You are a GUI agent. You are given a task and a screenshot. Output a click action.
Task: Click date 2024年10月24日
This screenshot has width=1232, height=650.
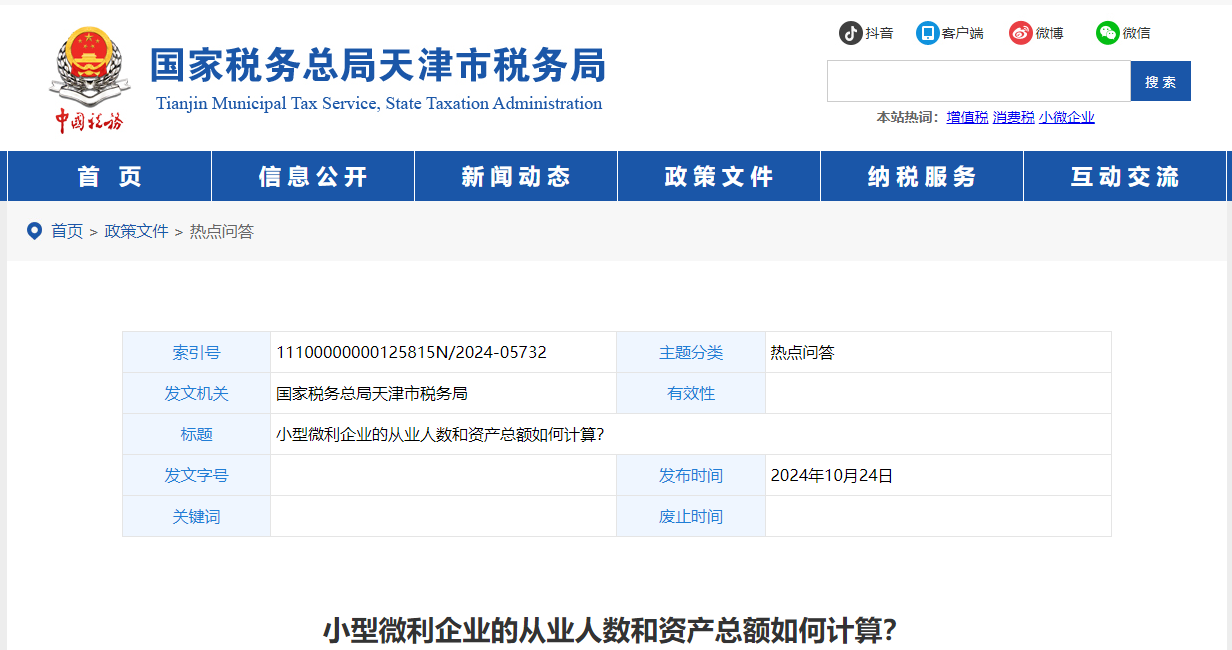pos(832,476)
